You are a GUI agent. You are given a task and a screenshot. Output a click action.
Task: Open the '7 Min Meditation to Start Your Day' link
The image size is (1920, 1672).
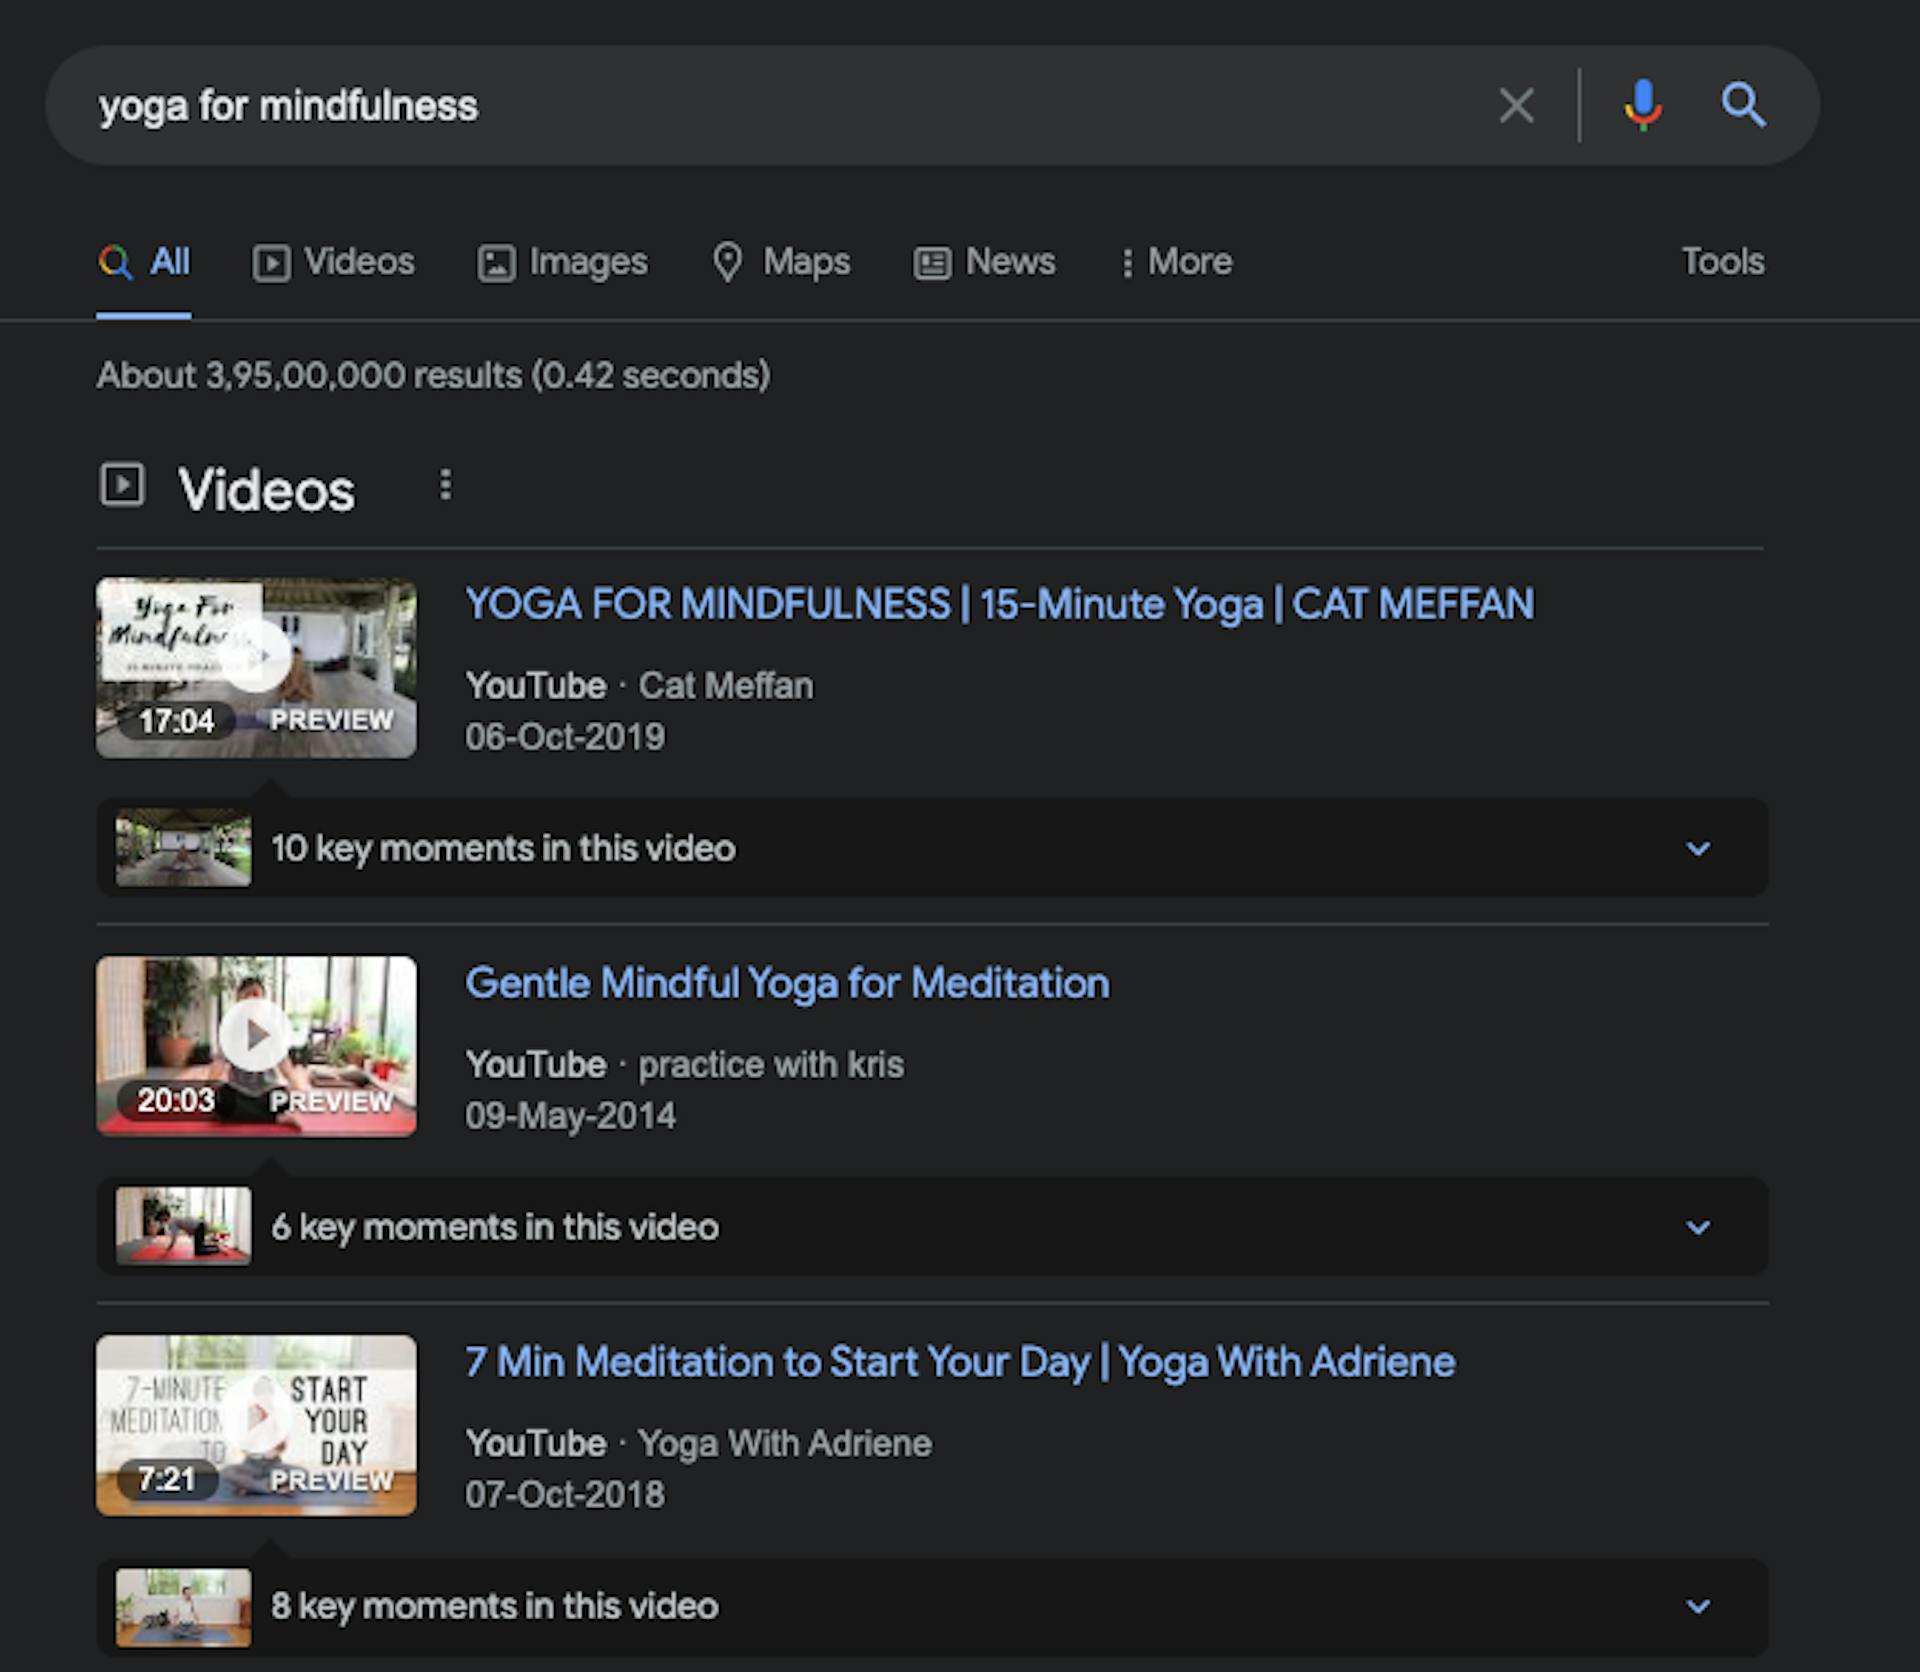(x=960, y=1362)
